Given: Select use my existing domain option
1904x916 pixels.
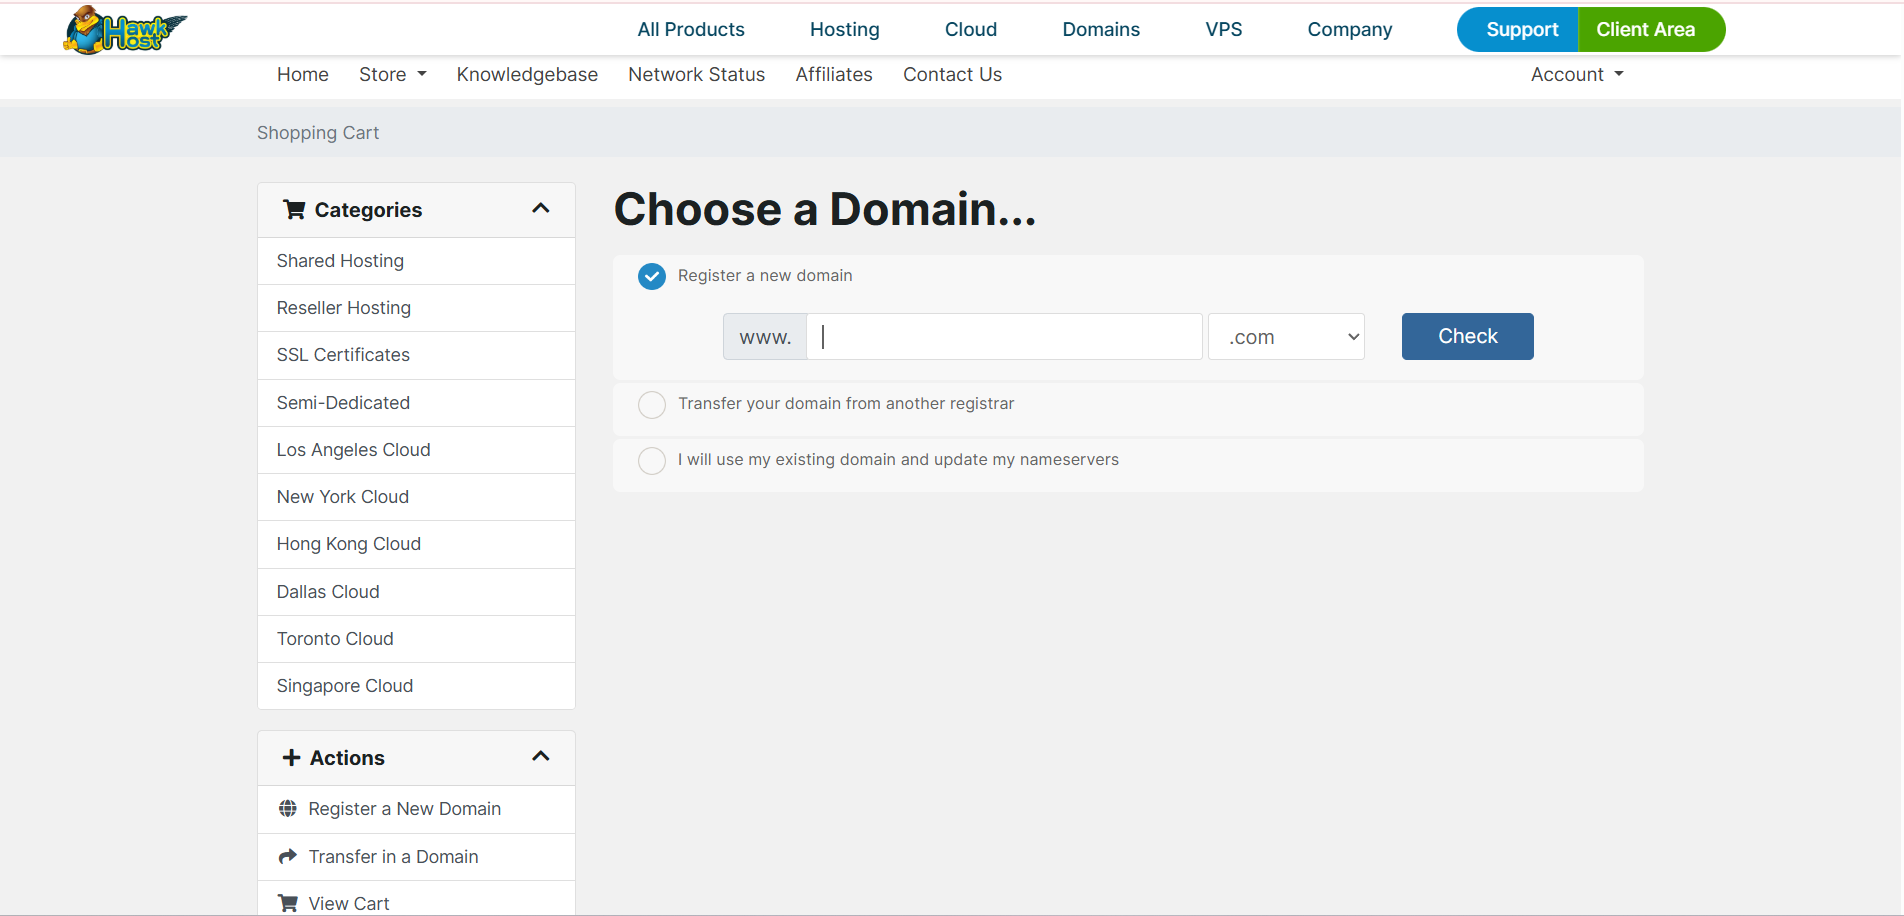Looking at the screenshot, I should [x=652, y=461].
